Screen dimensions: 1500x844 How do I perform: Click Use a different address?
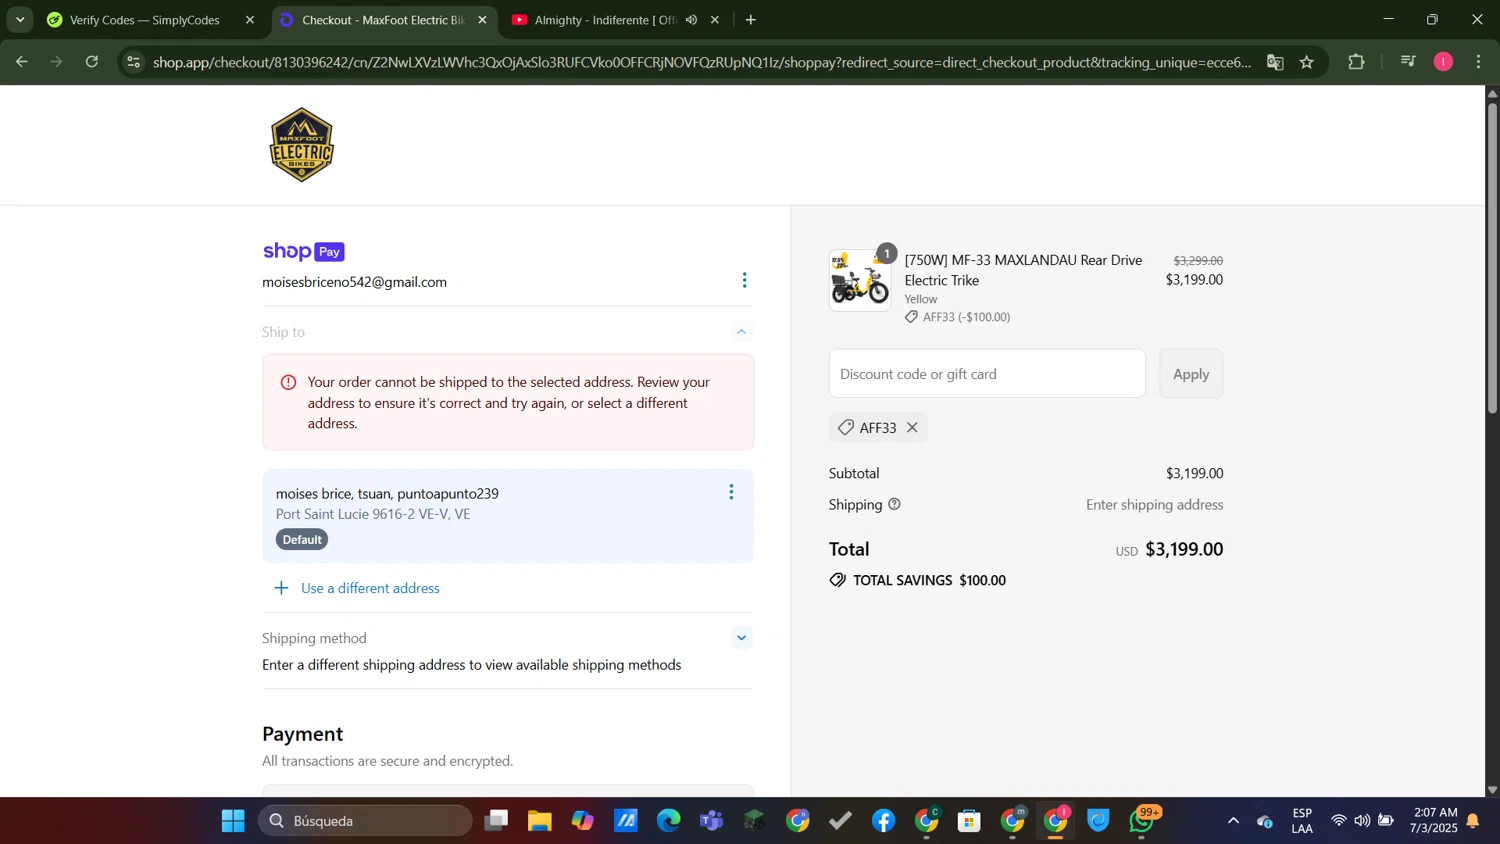[370, 588]
